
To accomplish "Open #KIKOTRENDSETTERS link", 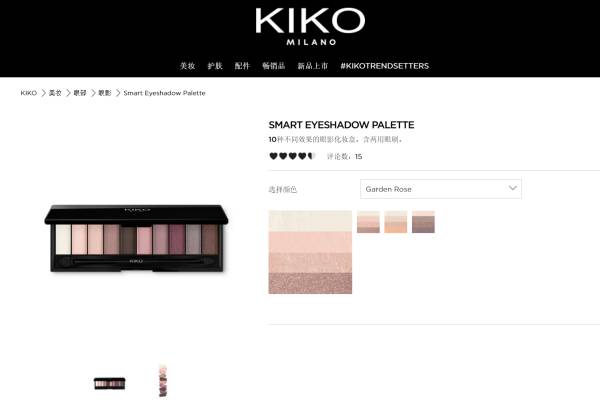I will [x=385, y=66].
